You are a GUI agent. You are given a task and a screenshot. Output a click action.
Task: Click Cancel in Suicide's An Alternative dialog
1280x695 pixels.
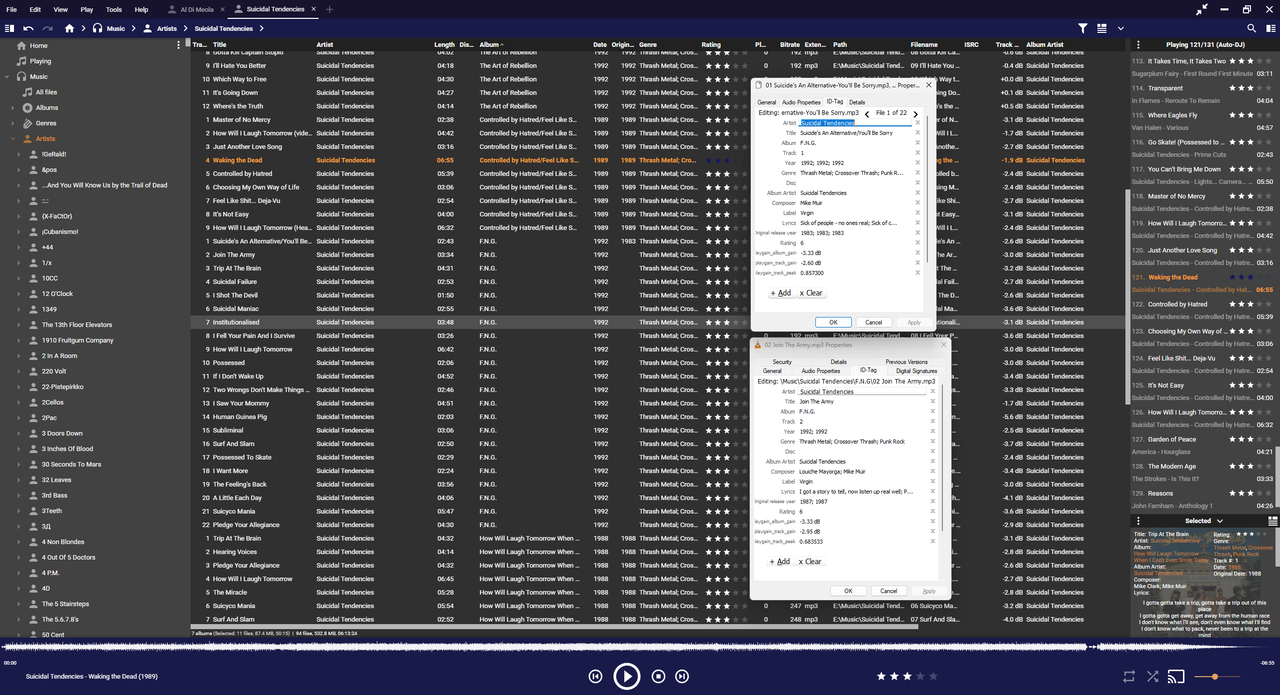(874, 322)
